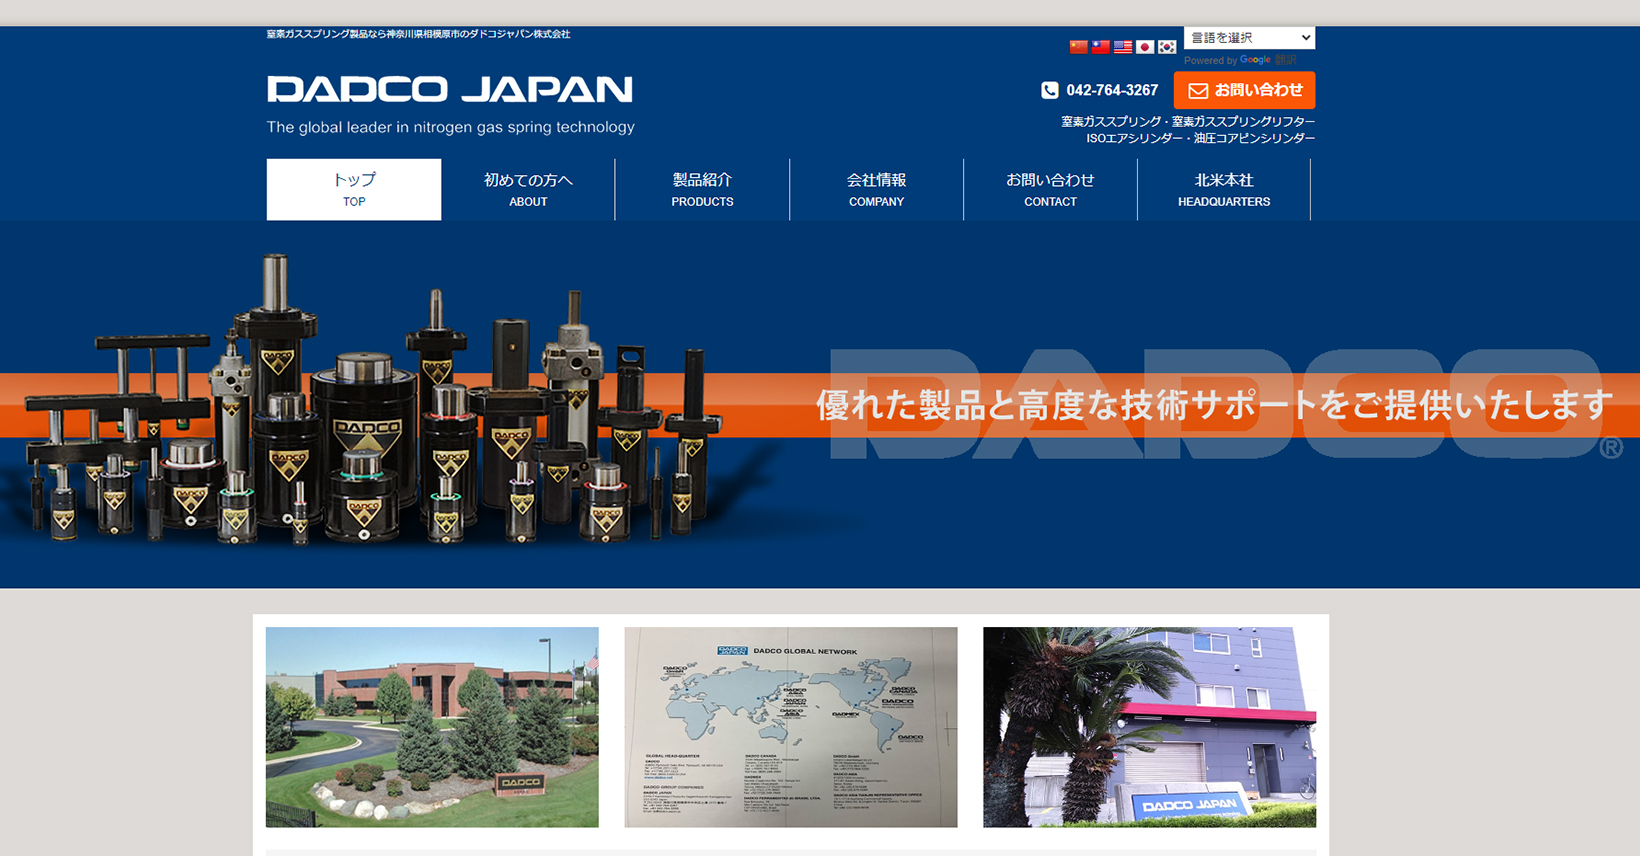Viewport: 1640px width, 856px height.
Task: Visit the 北米本社 HEADQUARTERS page
Action: [1224, 189]
